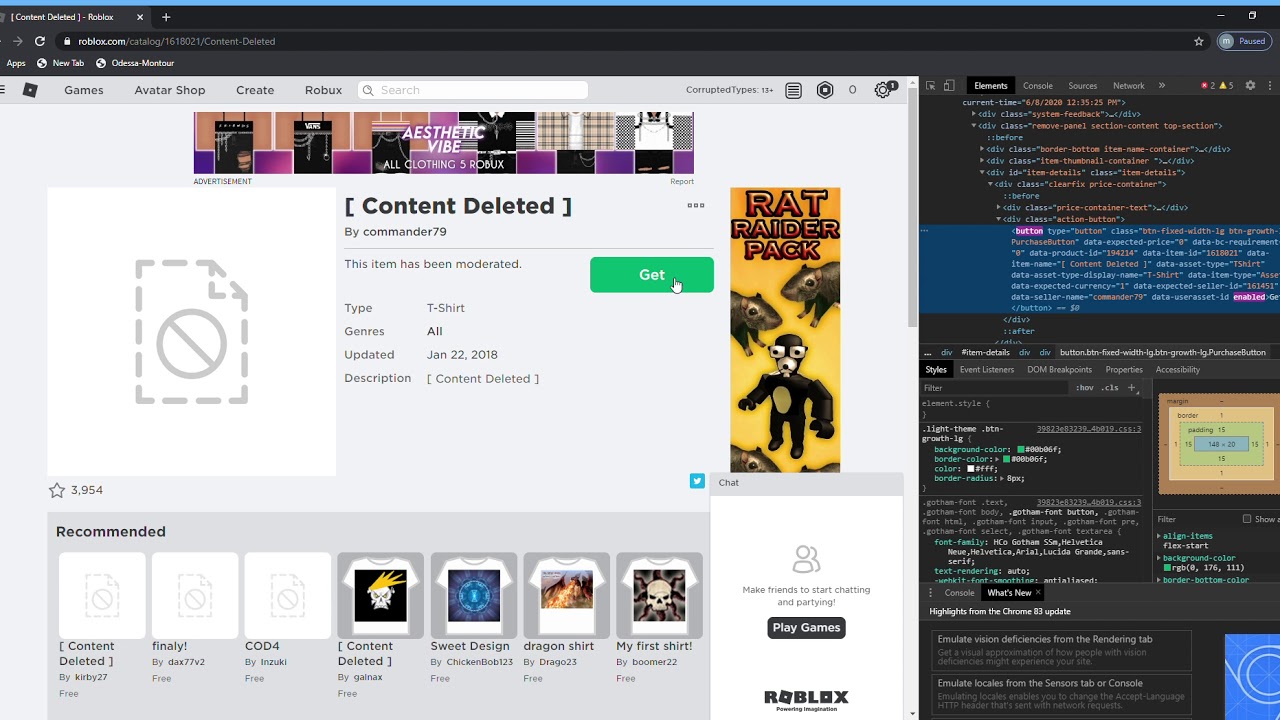Click the white color property swatch

pyautogui.click(x=970, y=468)
